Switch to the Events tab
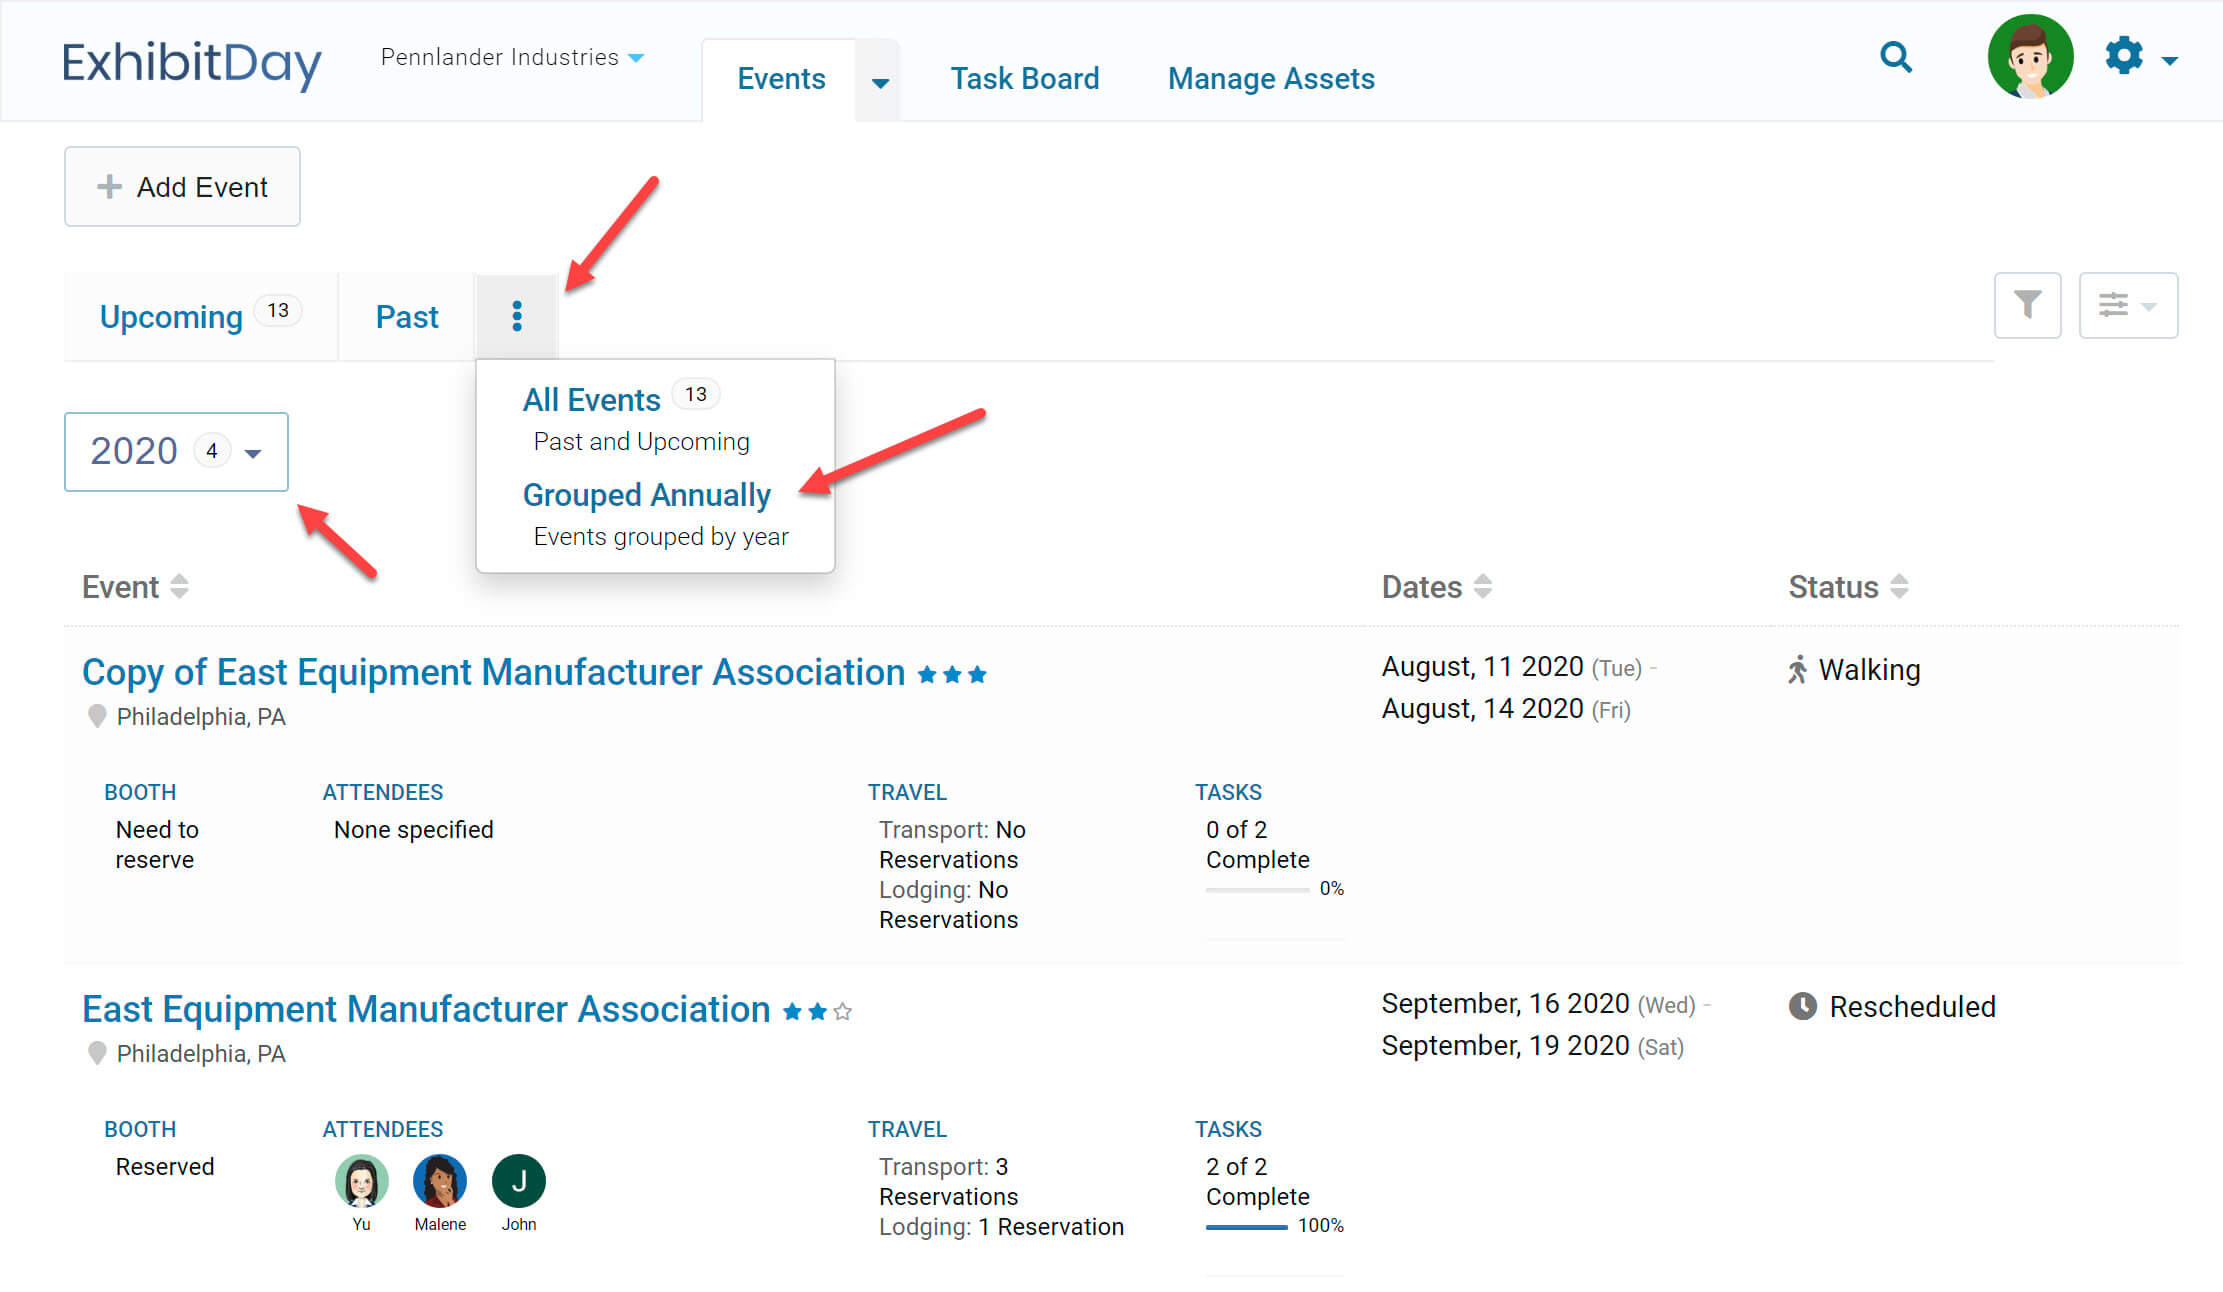 (x=781, y=78)
